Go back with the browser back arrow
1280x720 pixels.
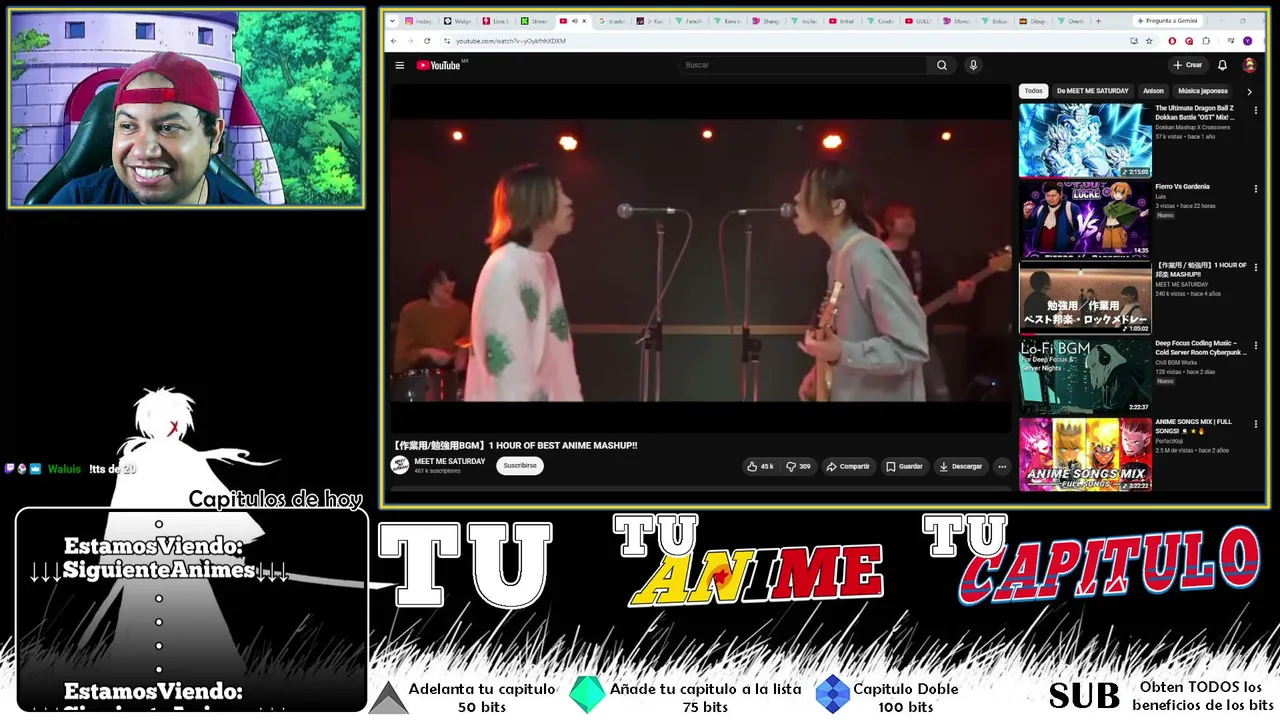[x=394, y=41]
